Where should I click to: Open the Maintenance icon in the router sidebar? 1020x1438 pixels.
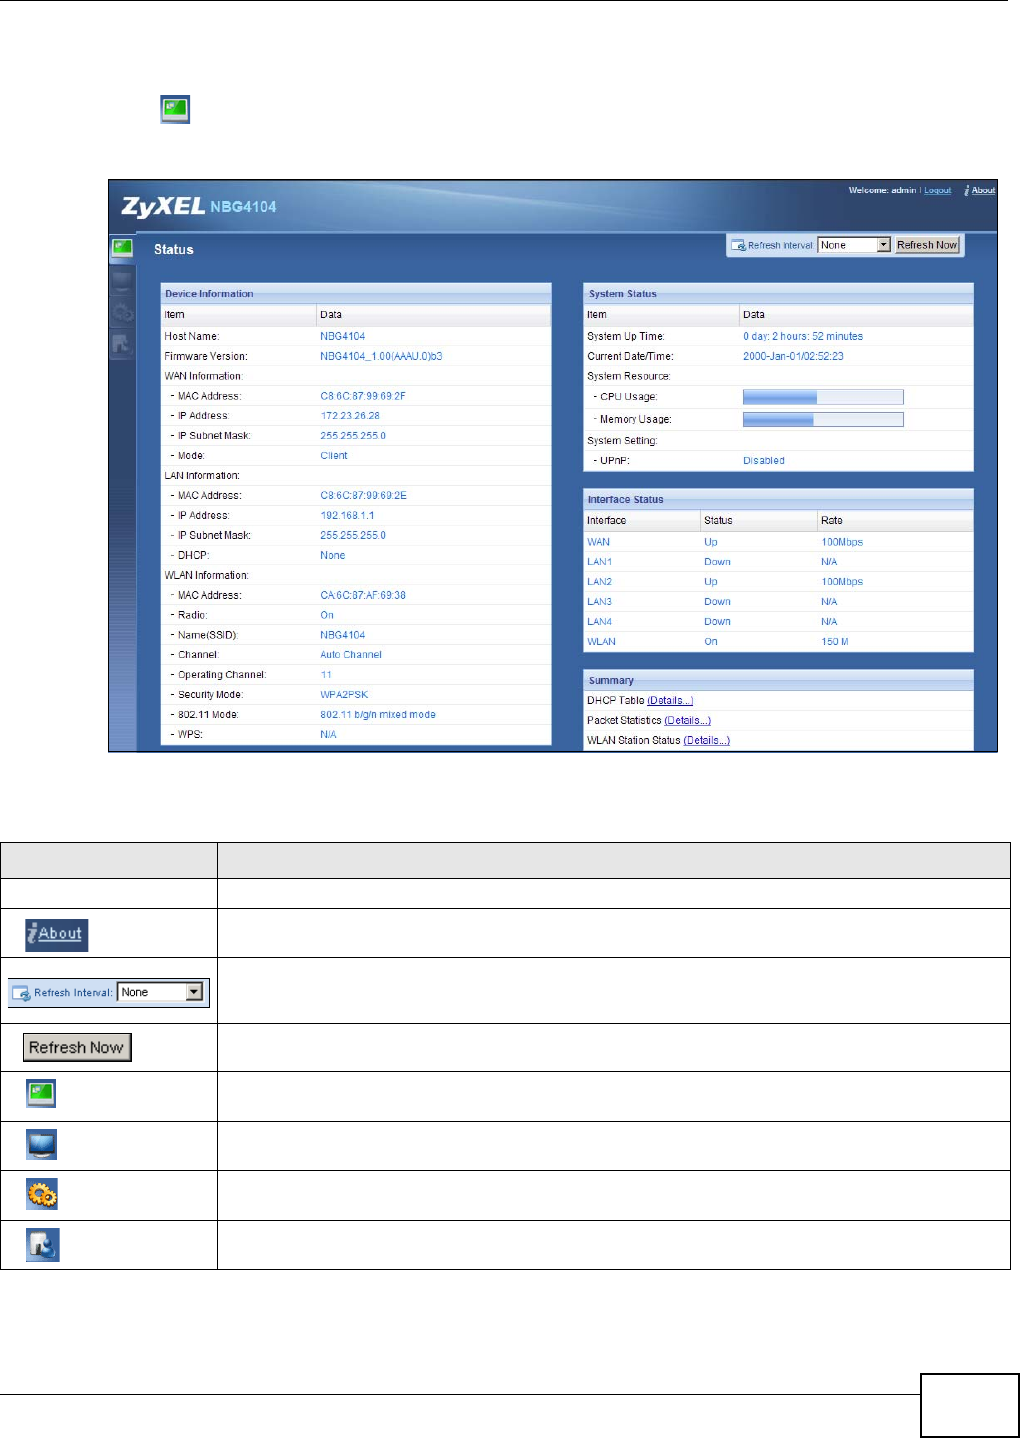point(122,344)
